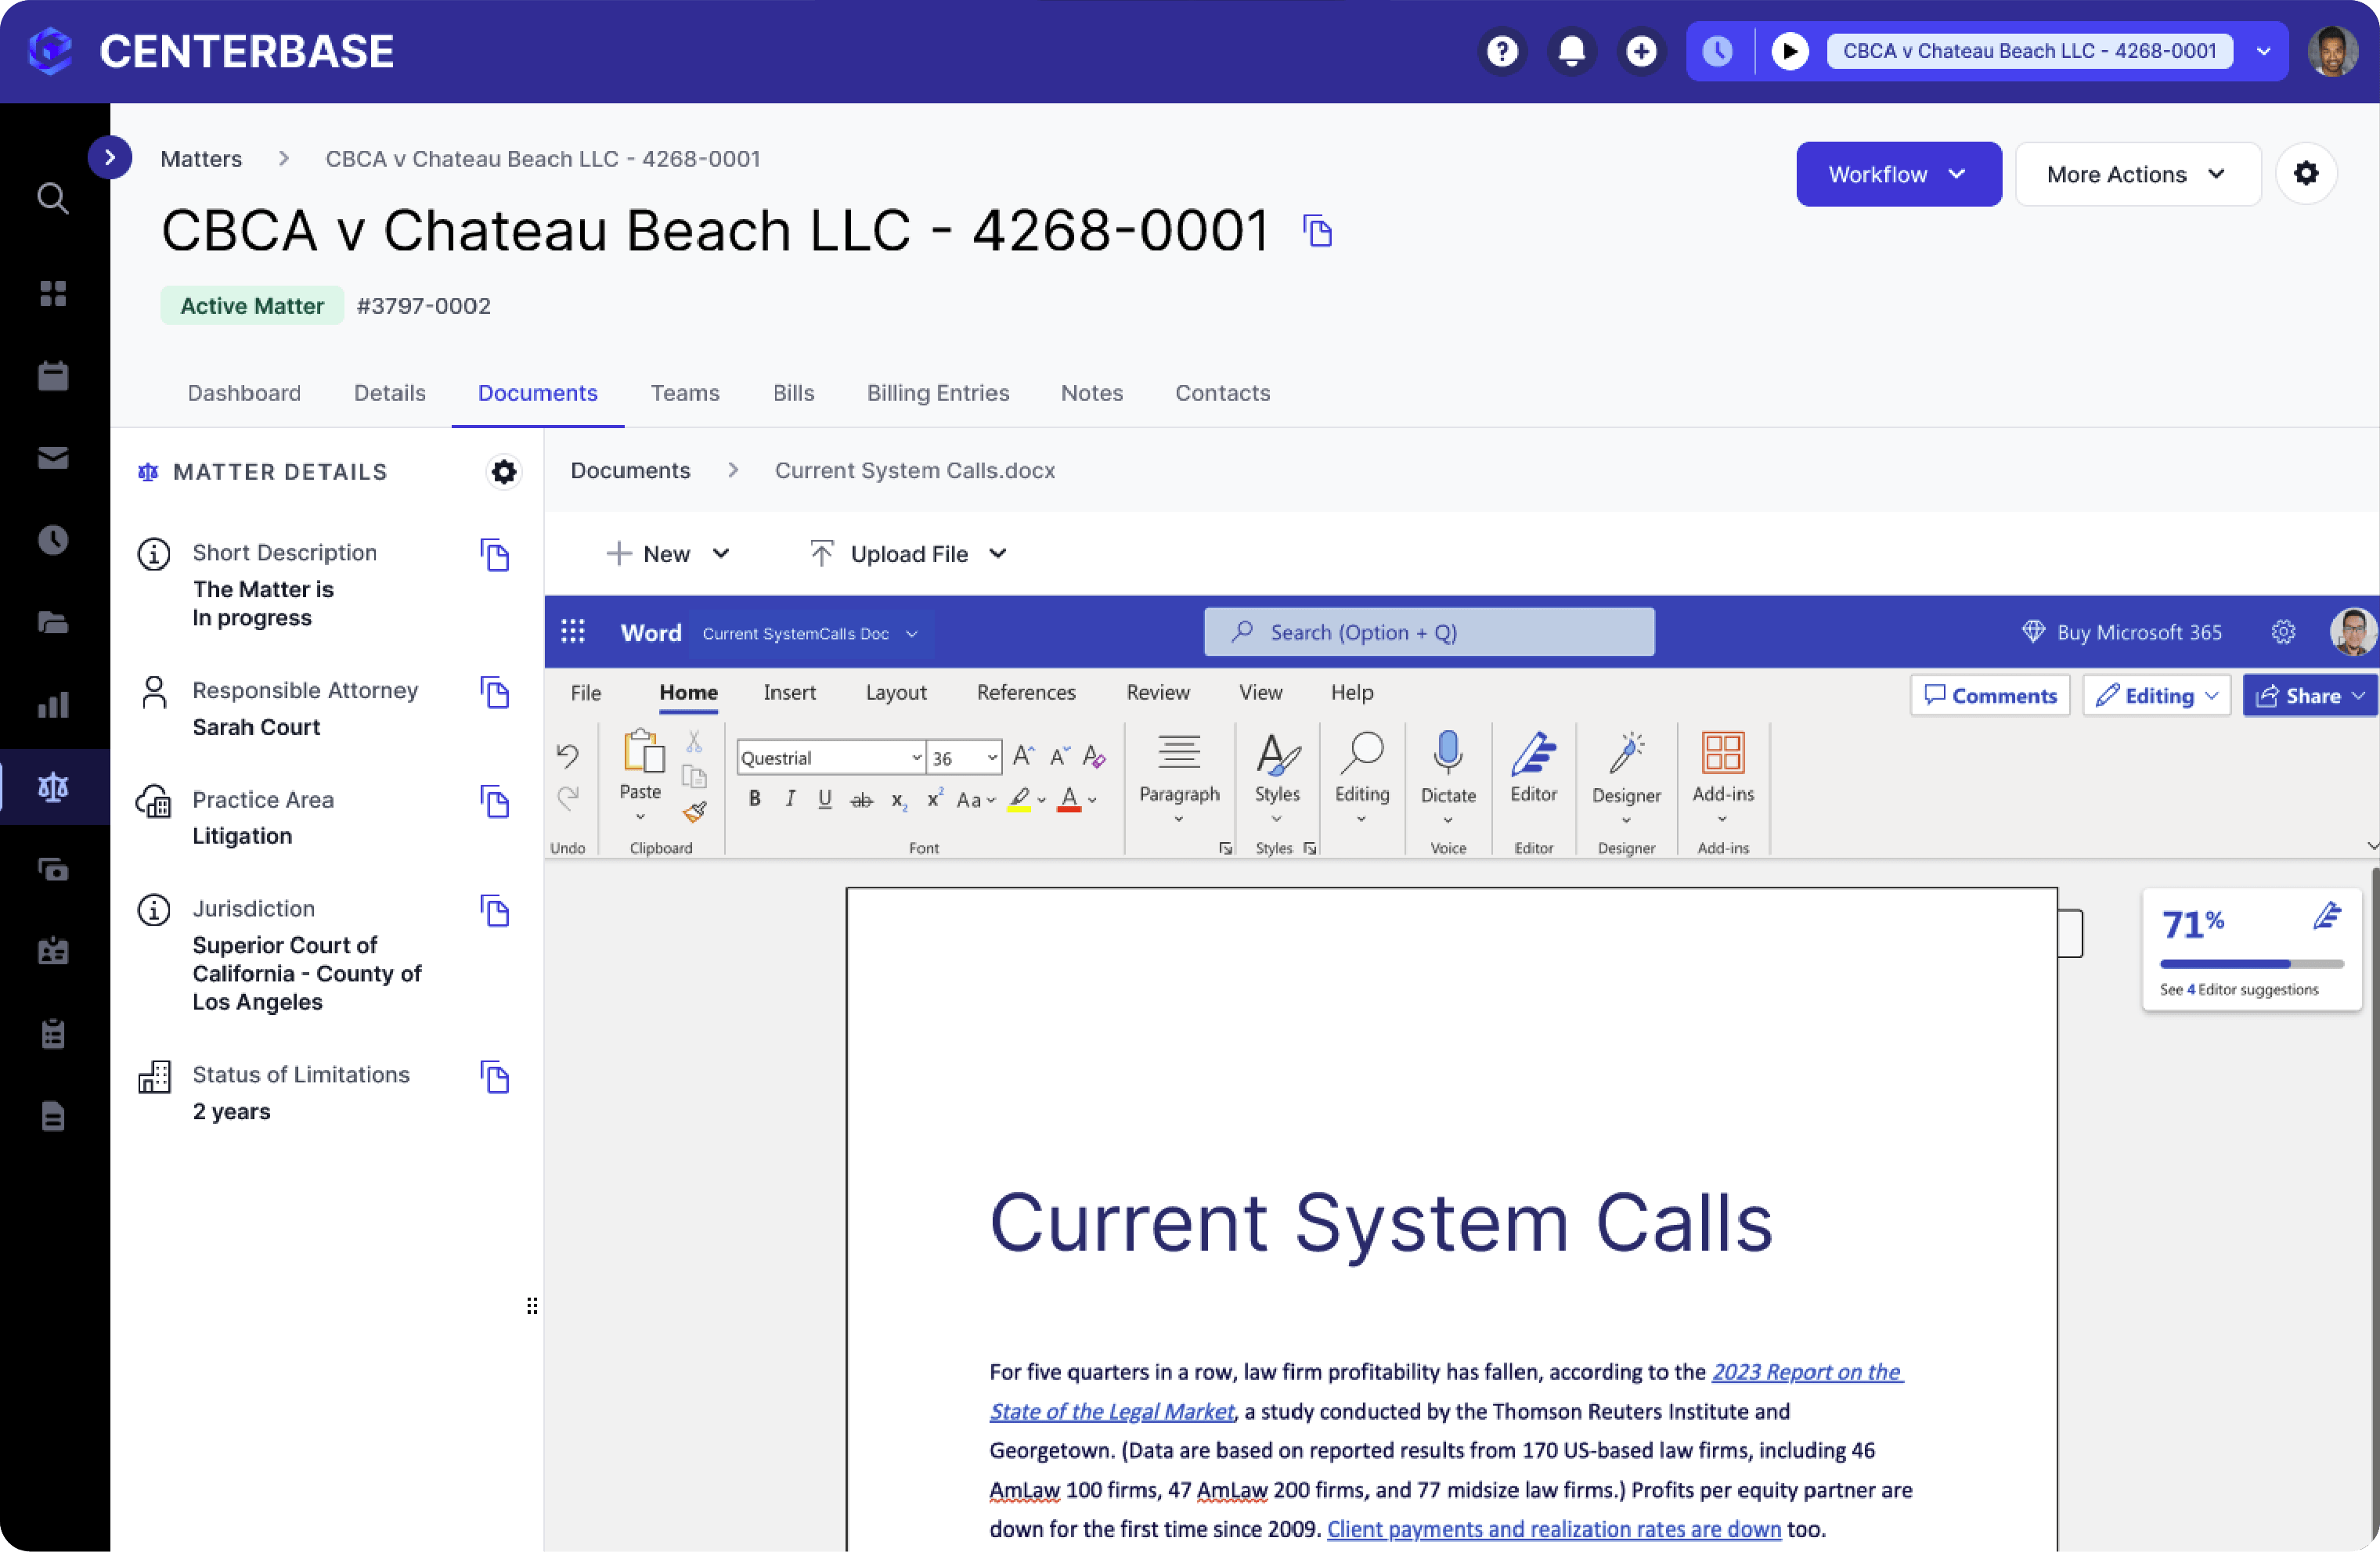
Task: Open the Editor pane in Word
Action: 1533,780
